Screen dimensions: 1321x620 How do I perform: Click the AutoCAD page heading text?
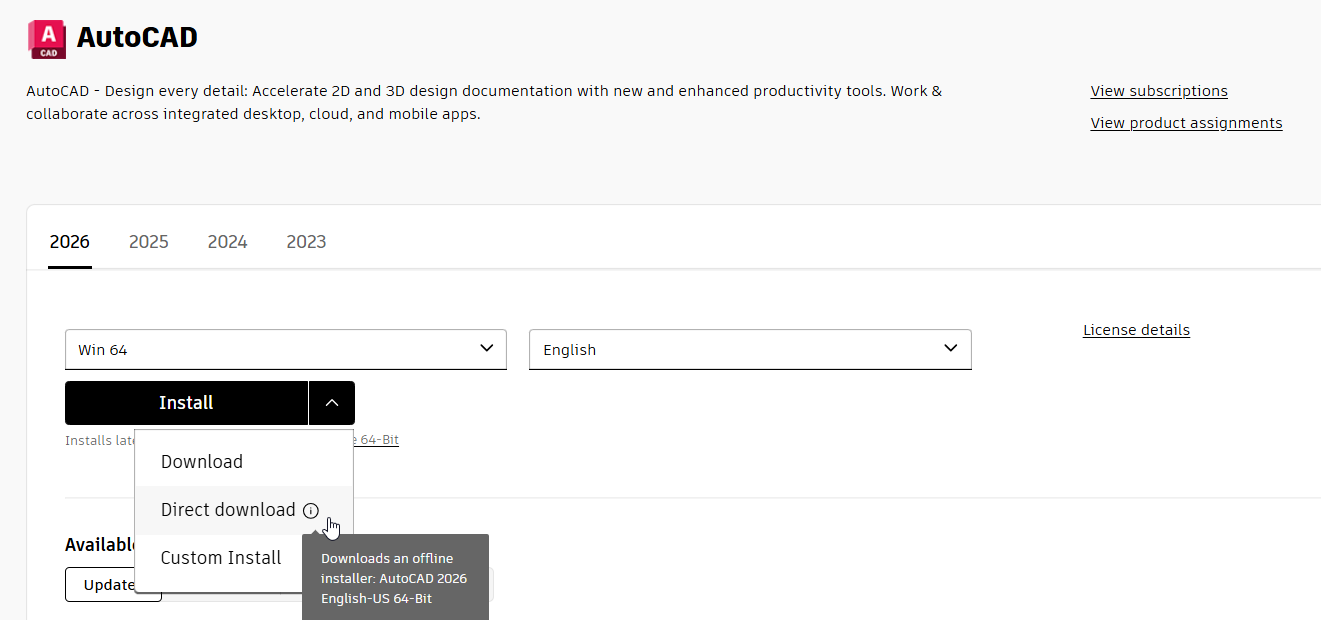pos(137,38)
